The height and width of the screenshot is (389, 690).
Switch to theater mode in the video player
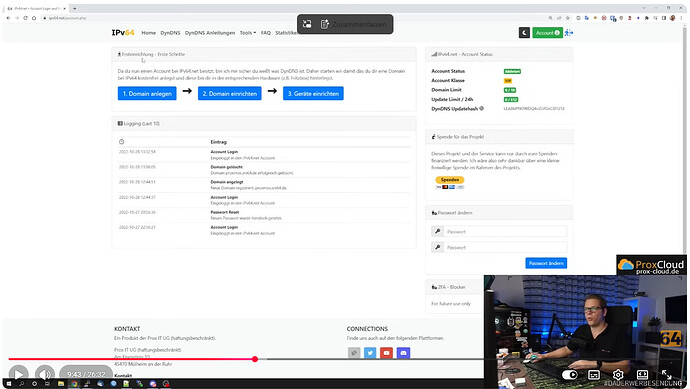click(x=642, y=374)
